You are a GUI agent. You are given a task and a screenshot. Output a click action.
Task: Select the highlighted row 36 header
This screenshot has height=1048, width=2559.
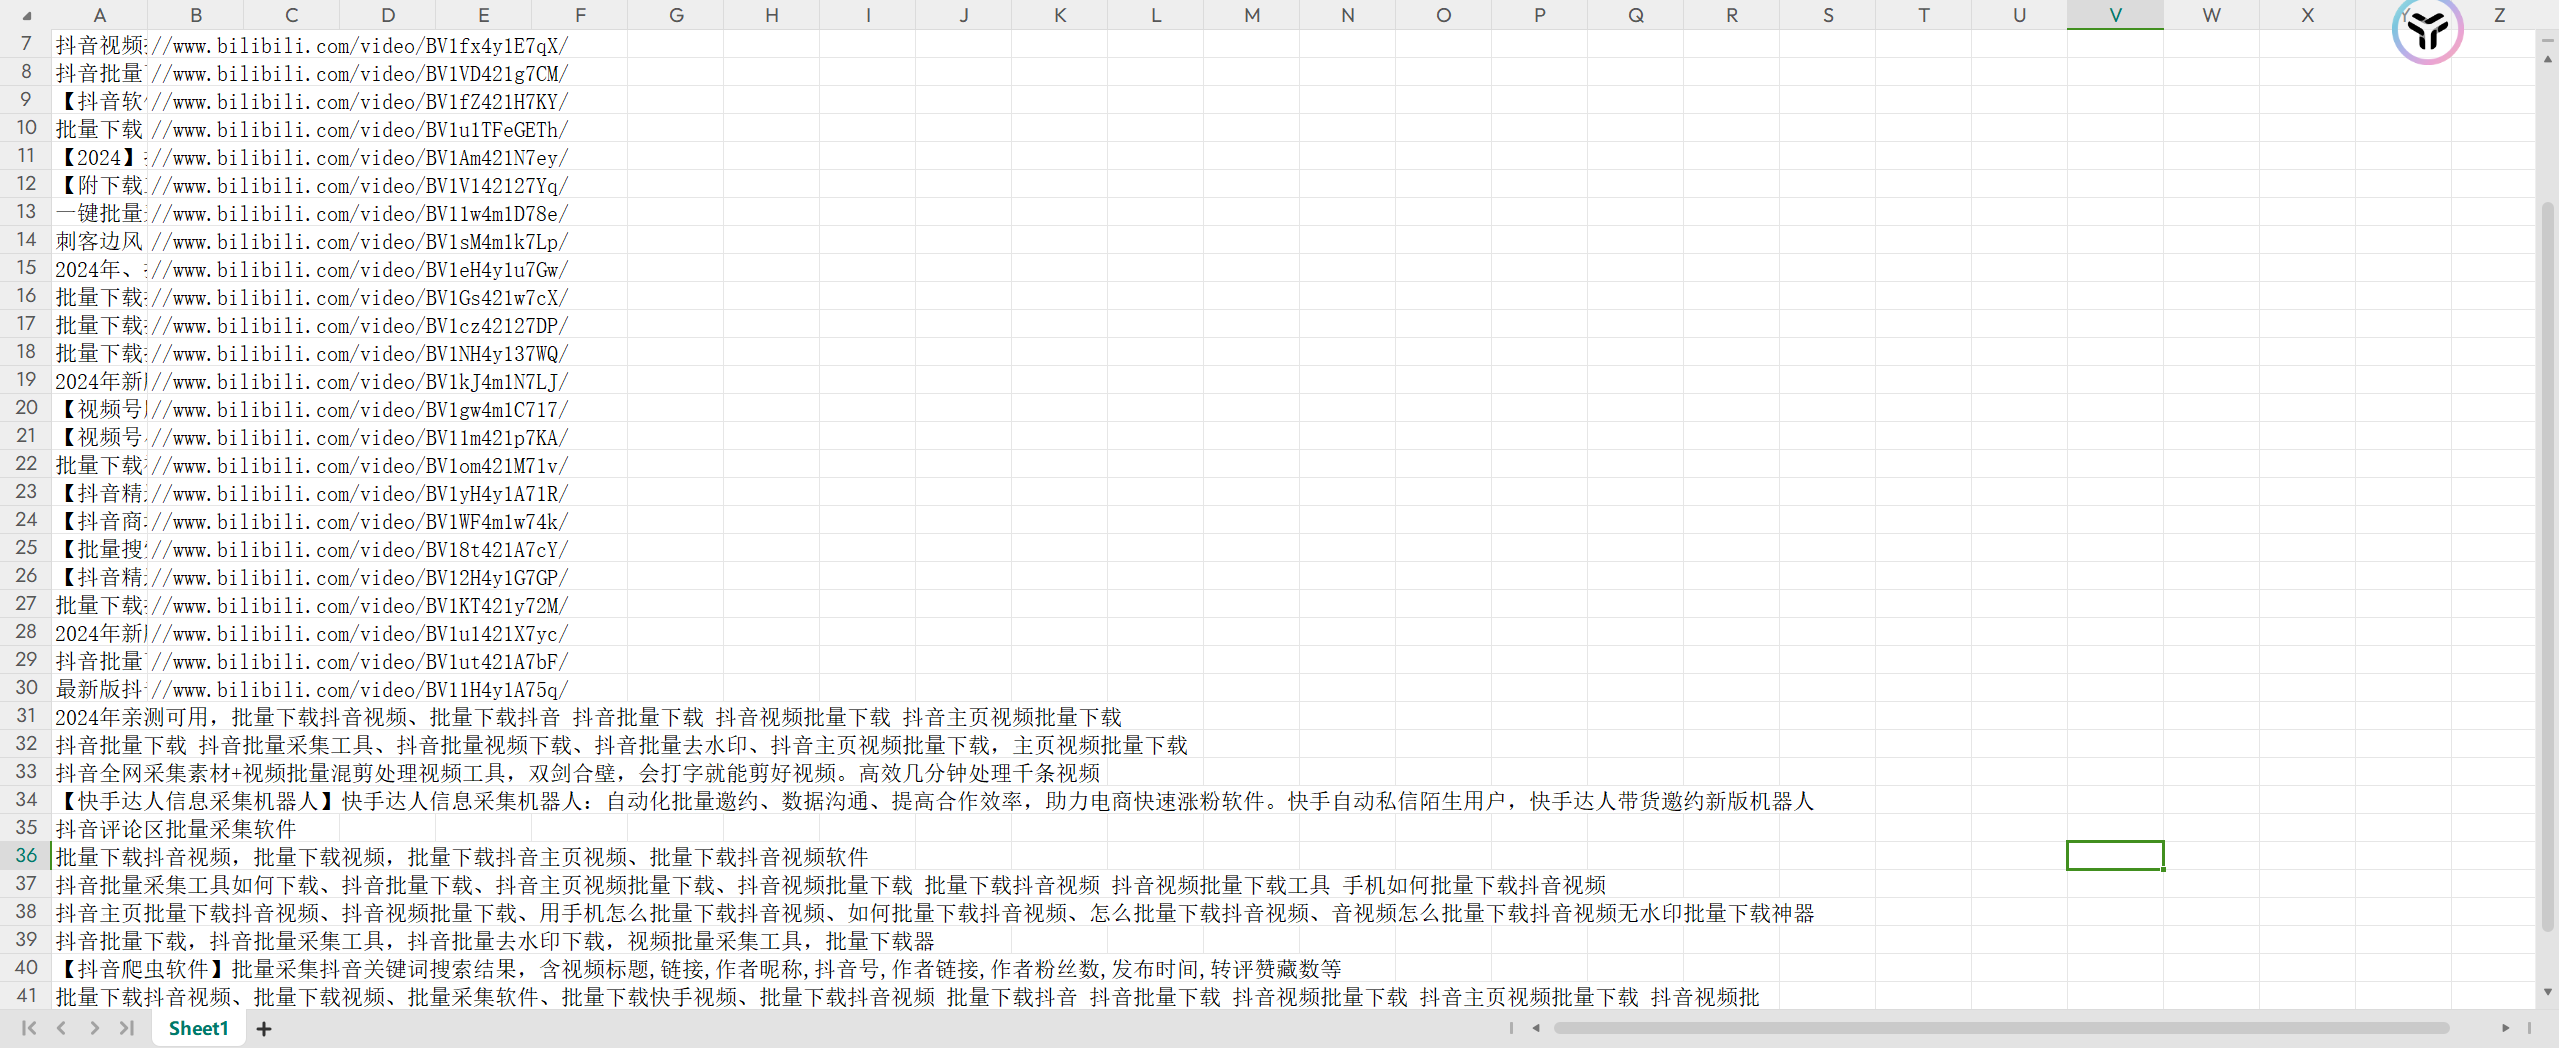26,856
